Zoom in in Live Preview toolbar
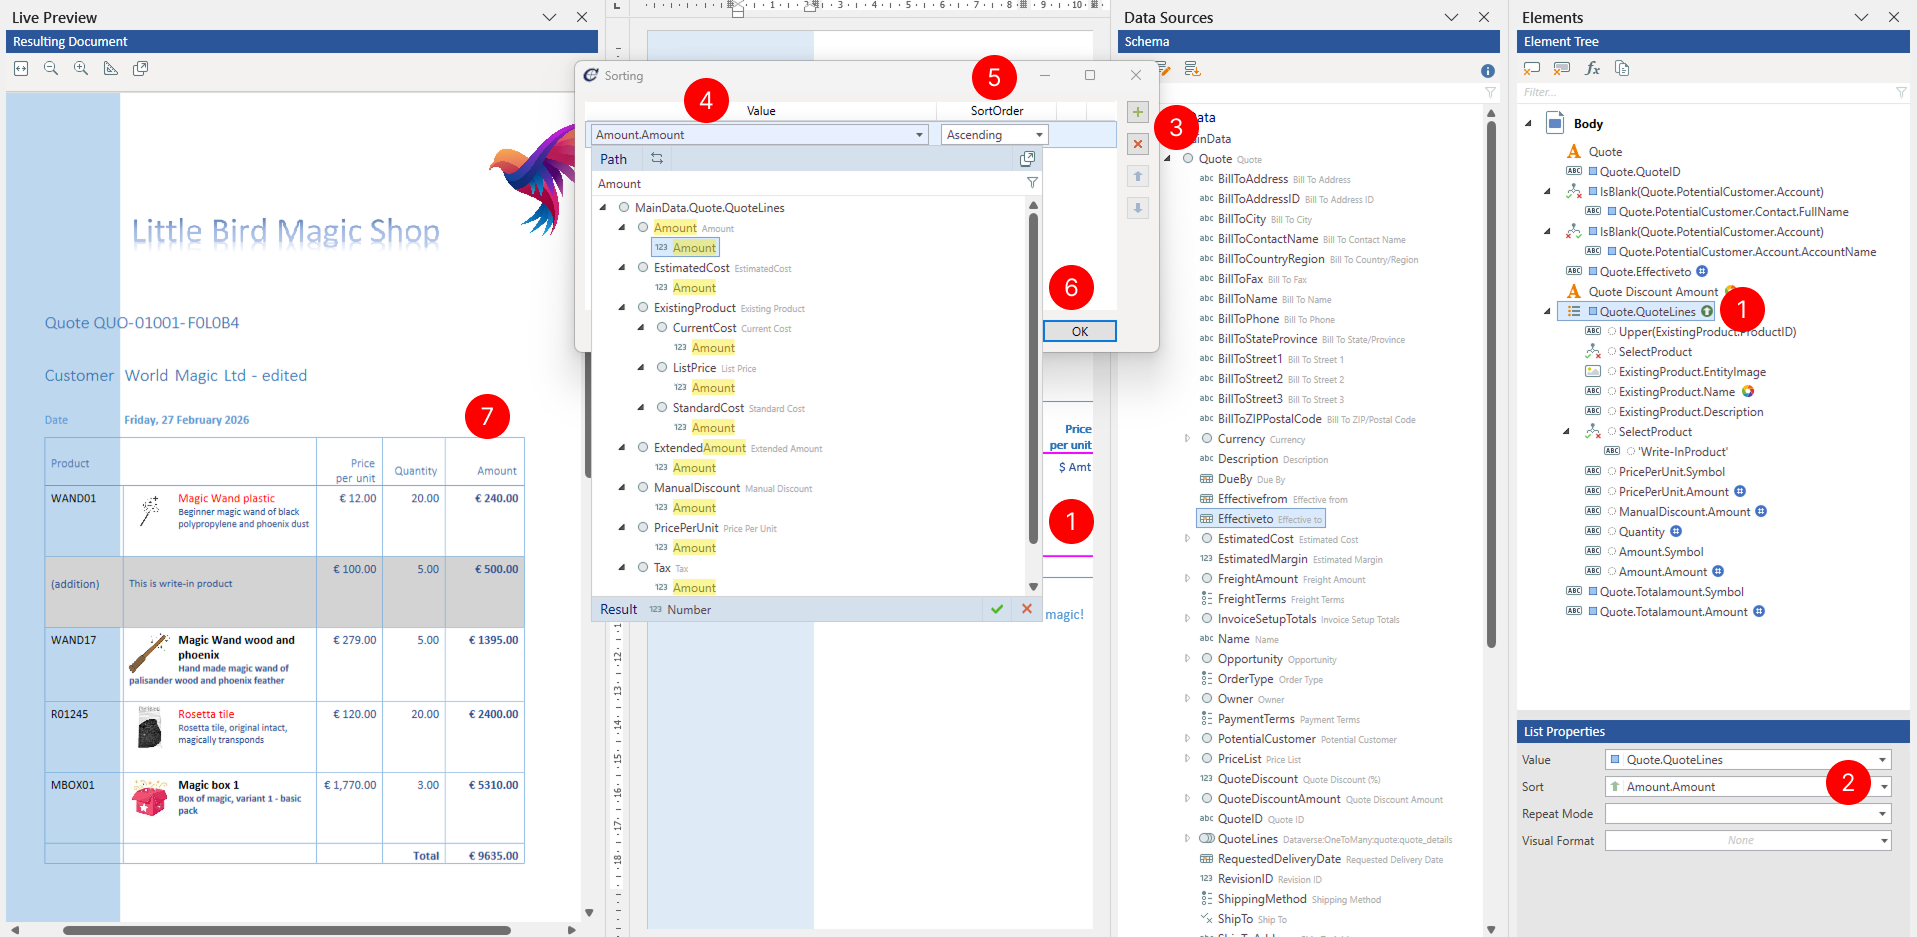This screenshot has width=1917, height=937. [x=81, y=69]
